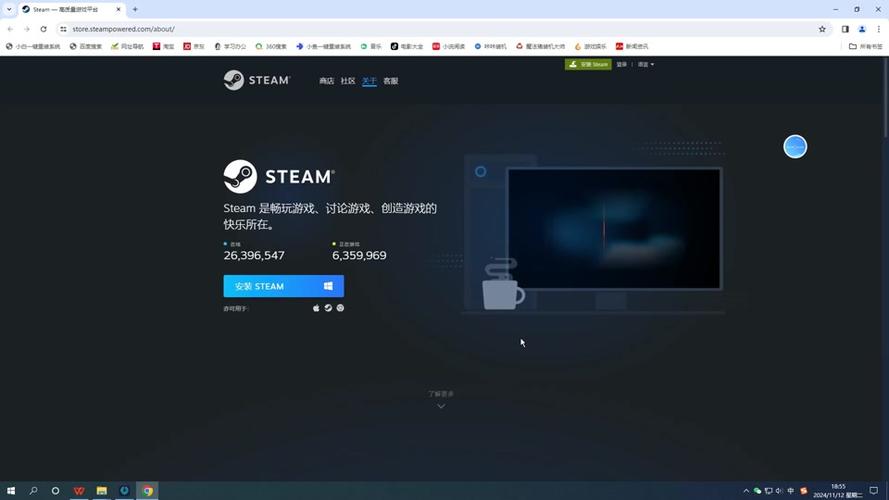This screenshot has width=889, height=500.
Task: Click the 中 input method indicator
Action: click(790, 491)
